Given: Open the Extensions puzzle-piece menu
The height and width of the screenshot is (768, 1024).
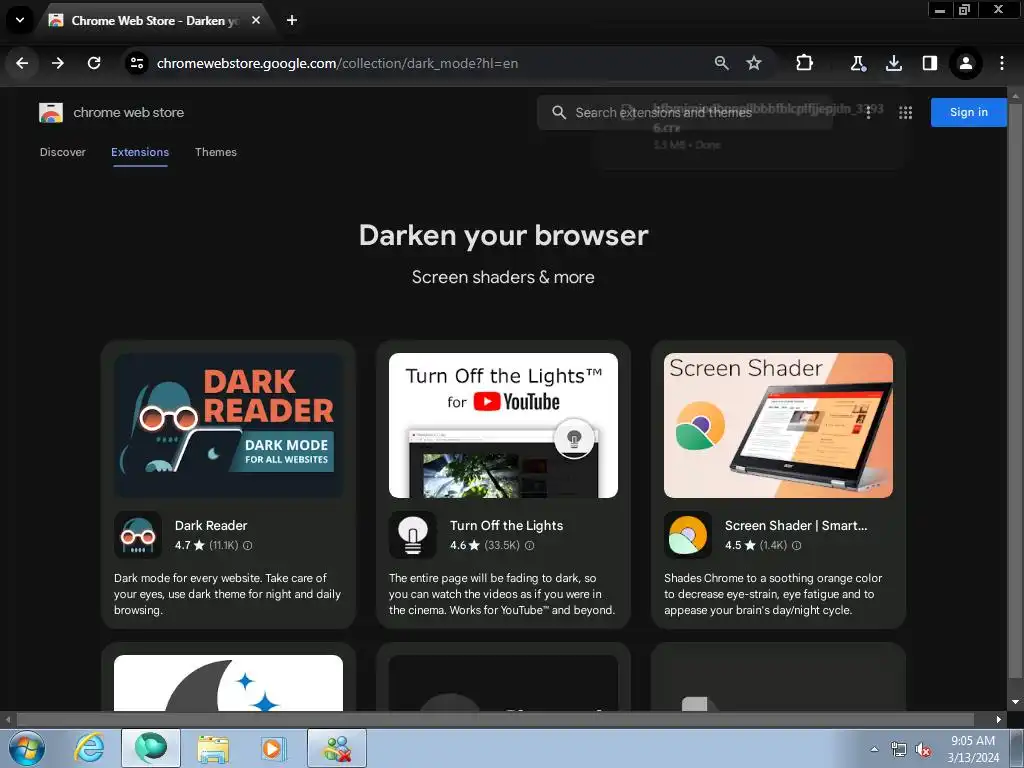Looking at the screenshot, I should (805, 63).
